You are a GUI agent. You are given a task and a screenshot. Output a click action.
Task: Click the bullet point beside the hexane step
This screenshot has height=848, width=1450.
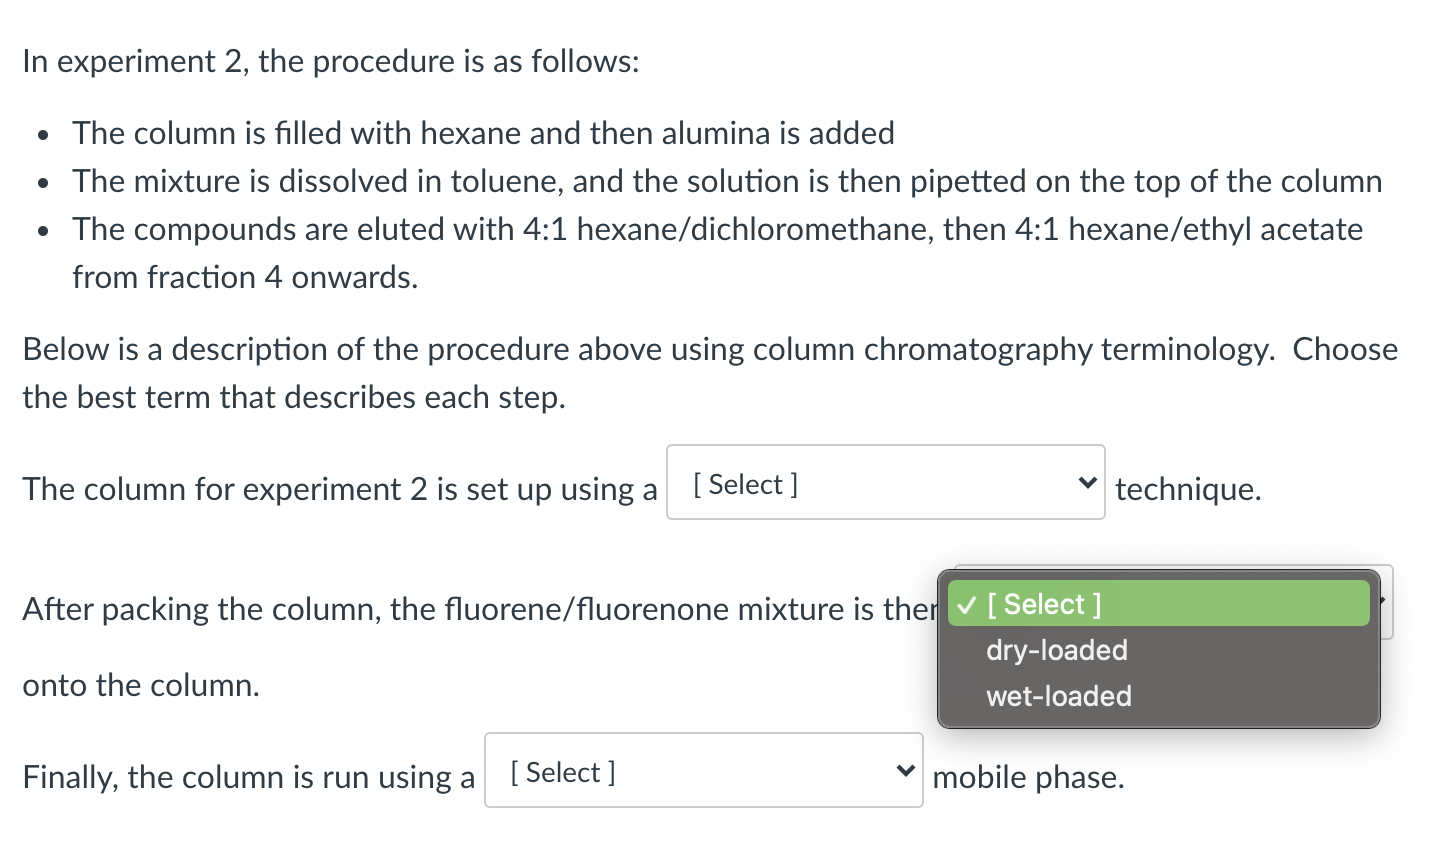(x=44, y=135)
